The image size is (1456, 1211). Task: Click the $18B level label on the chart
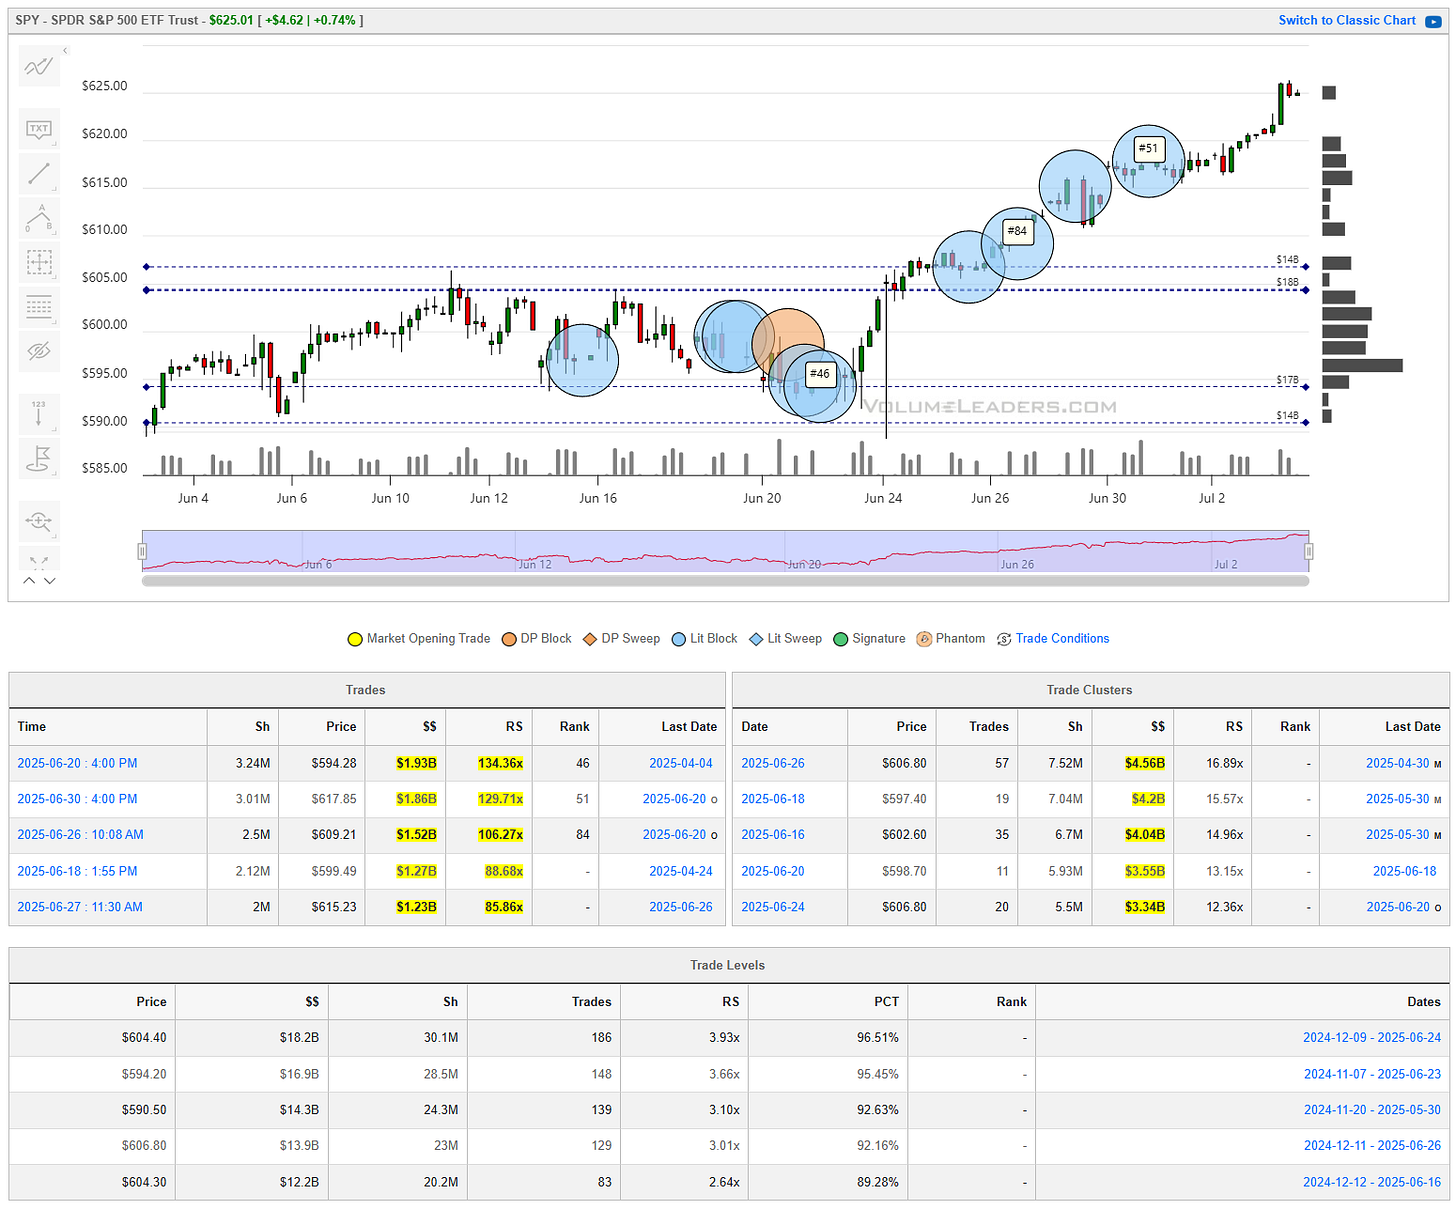tap(1287, 282)
